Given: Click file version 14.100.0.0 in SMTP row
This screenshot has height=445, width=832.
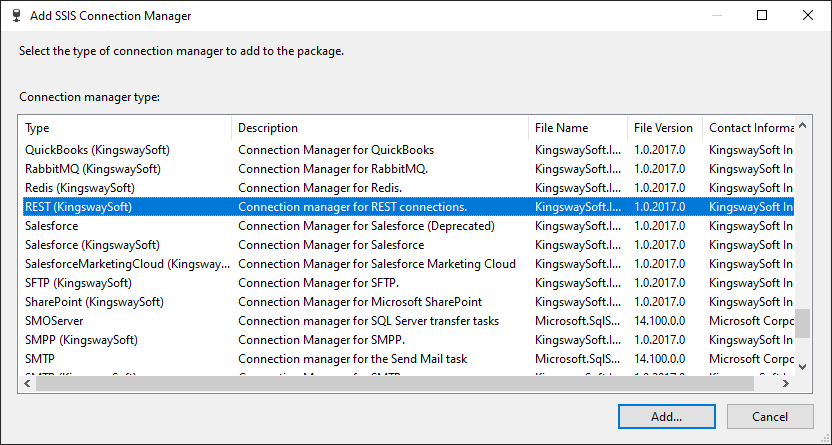Looking at the screenshot, I should point(660,359).
